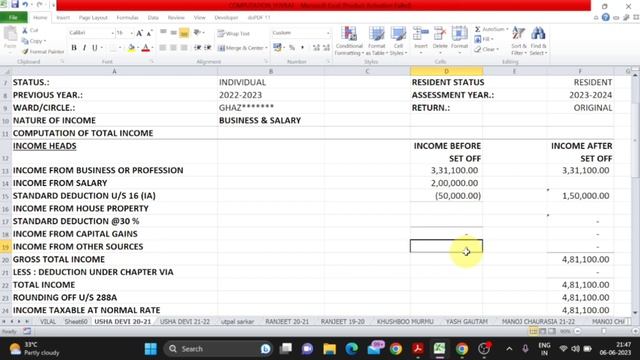Open the borders dropdown arrow
This screenshot has height=360, width=640.
click(x=120, y=48)
